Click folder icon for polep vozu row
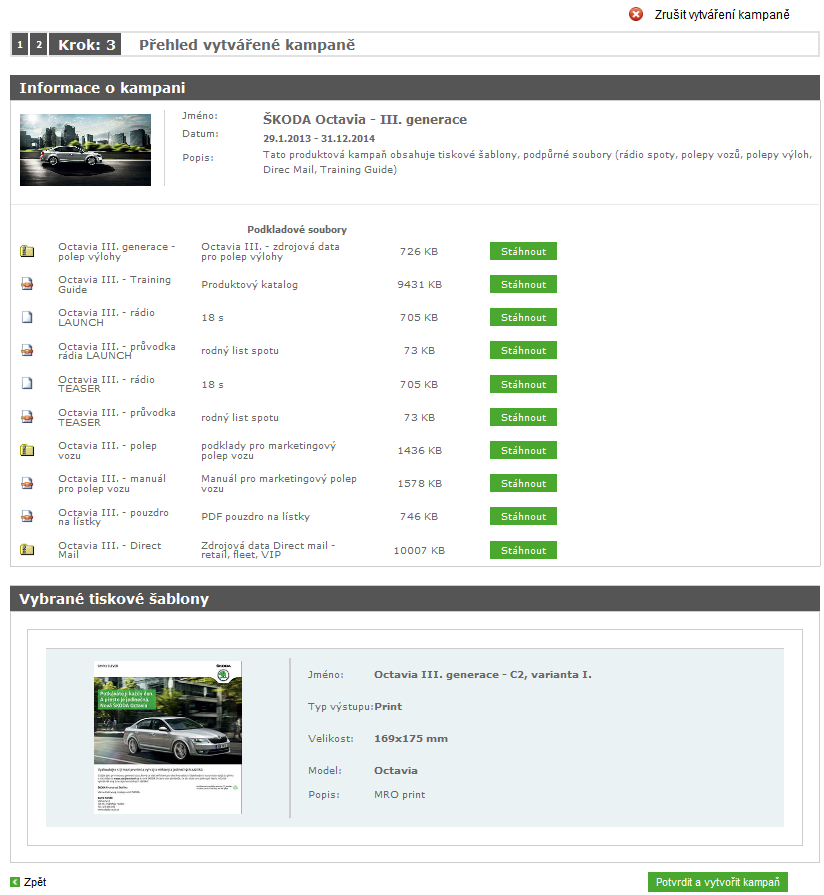This screenshot has width=824, height=895. click(27, 450)
